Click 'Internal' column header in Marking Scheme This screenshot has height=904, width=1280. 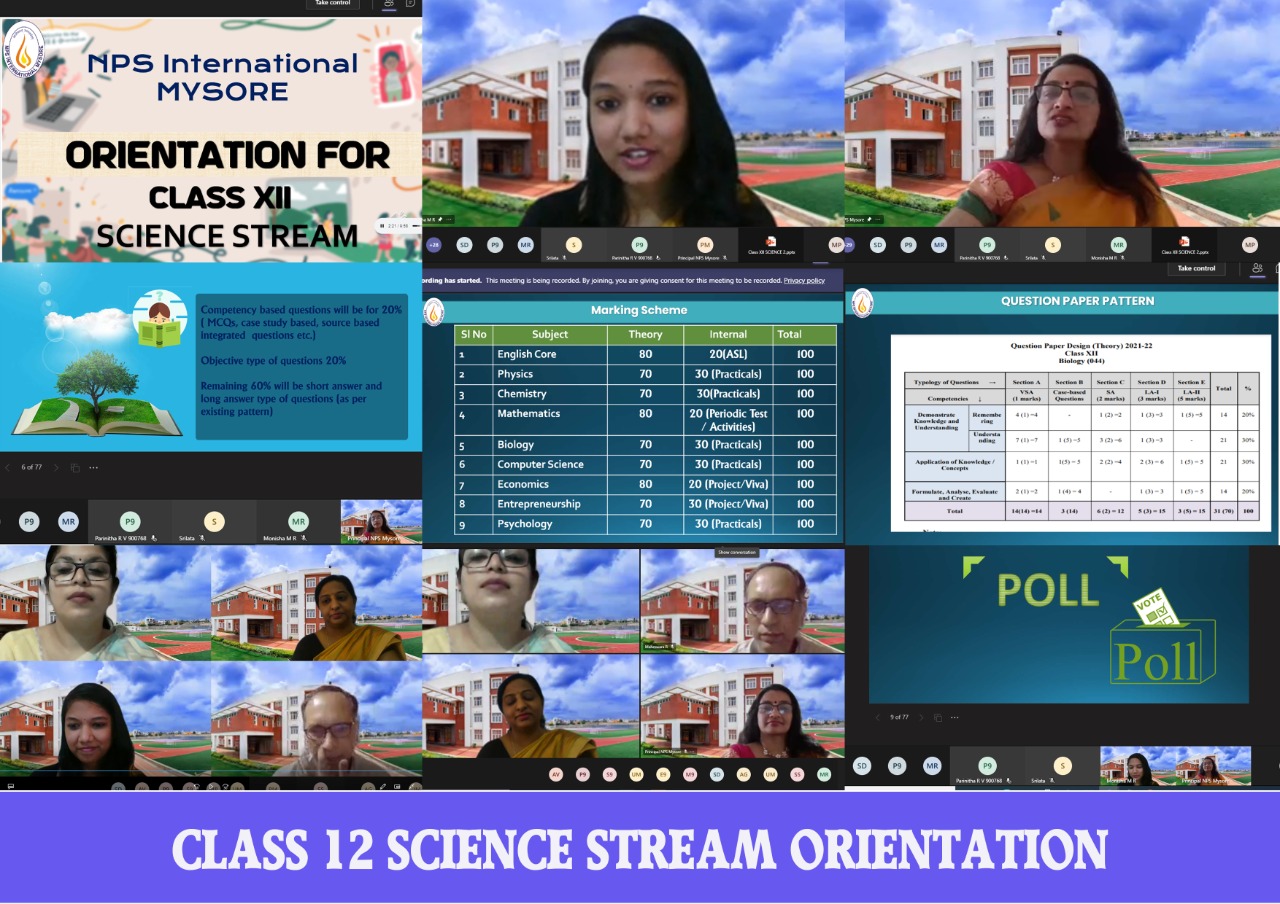pyautogui.click(x=728, y=334)
